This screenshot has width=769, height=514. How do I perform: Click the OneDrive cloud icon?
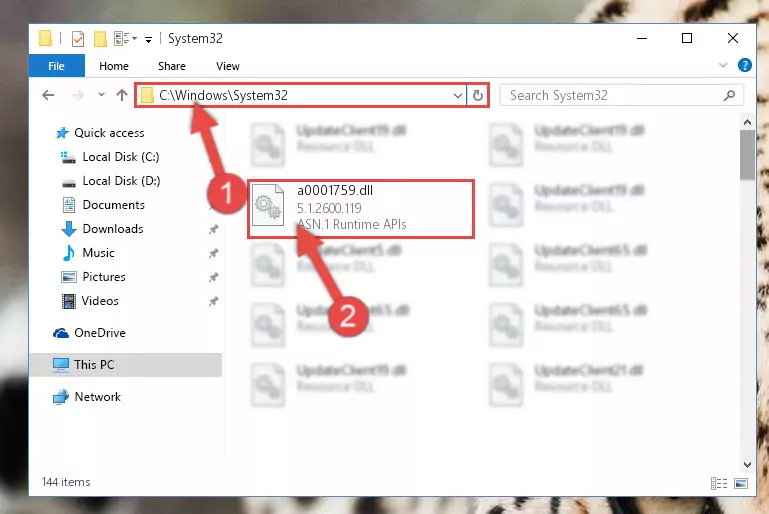61,334
